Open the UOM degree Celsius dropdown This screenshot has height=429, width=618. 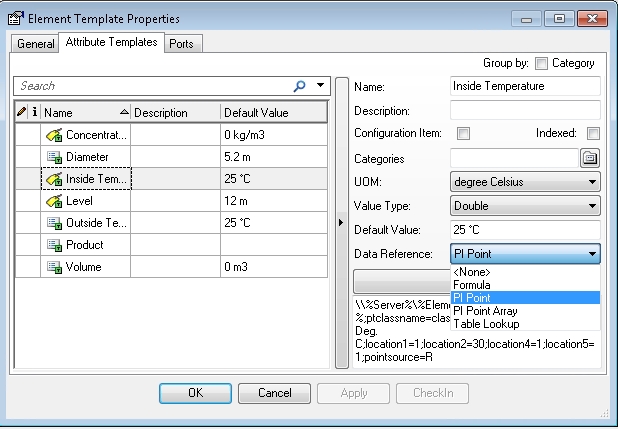point(525,182)
